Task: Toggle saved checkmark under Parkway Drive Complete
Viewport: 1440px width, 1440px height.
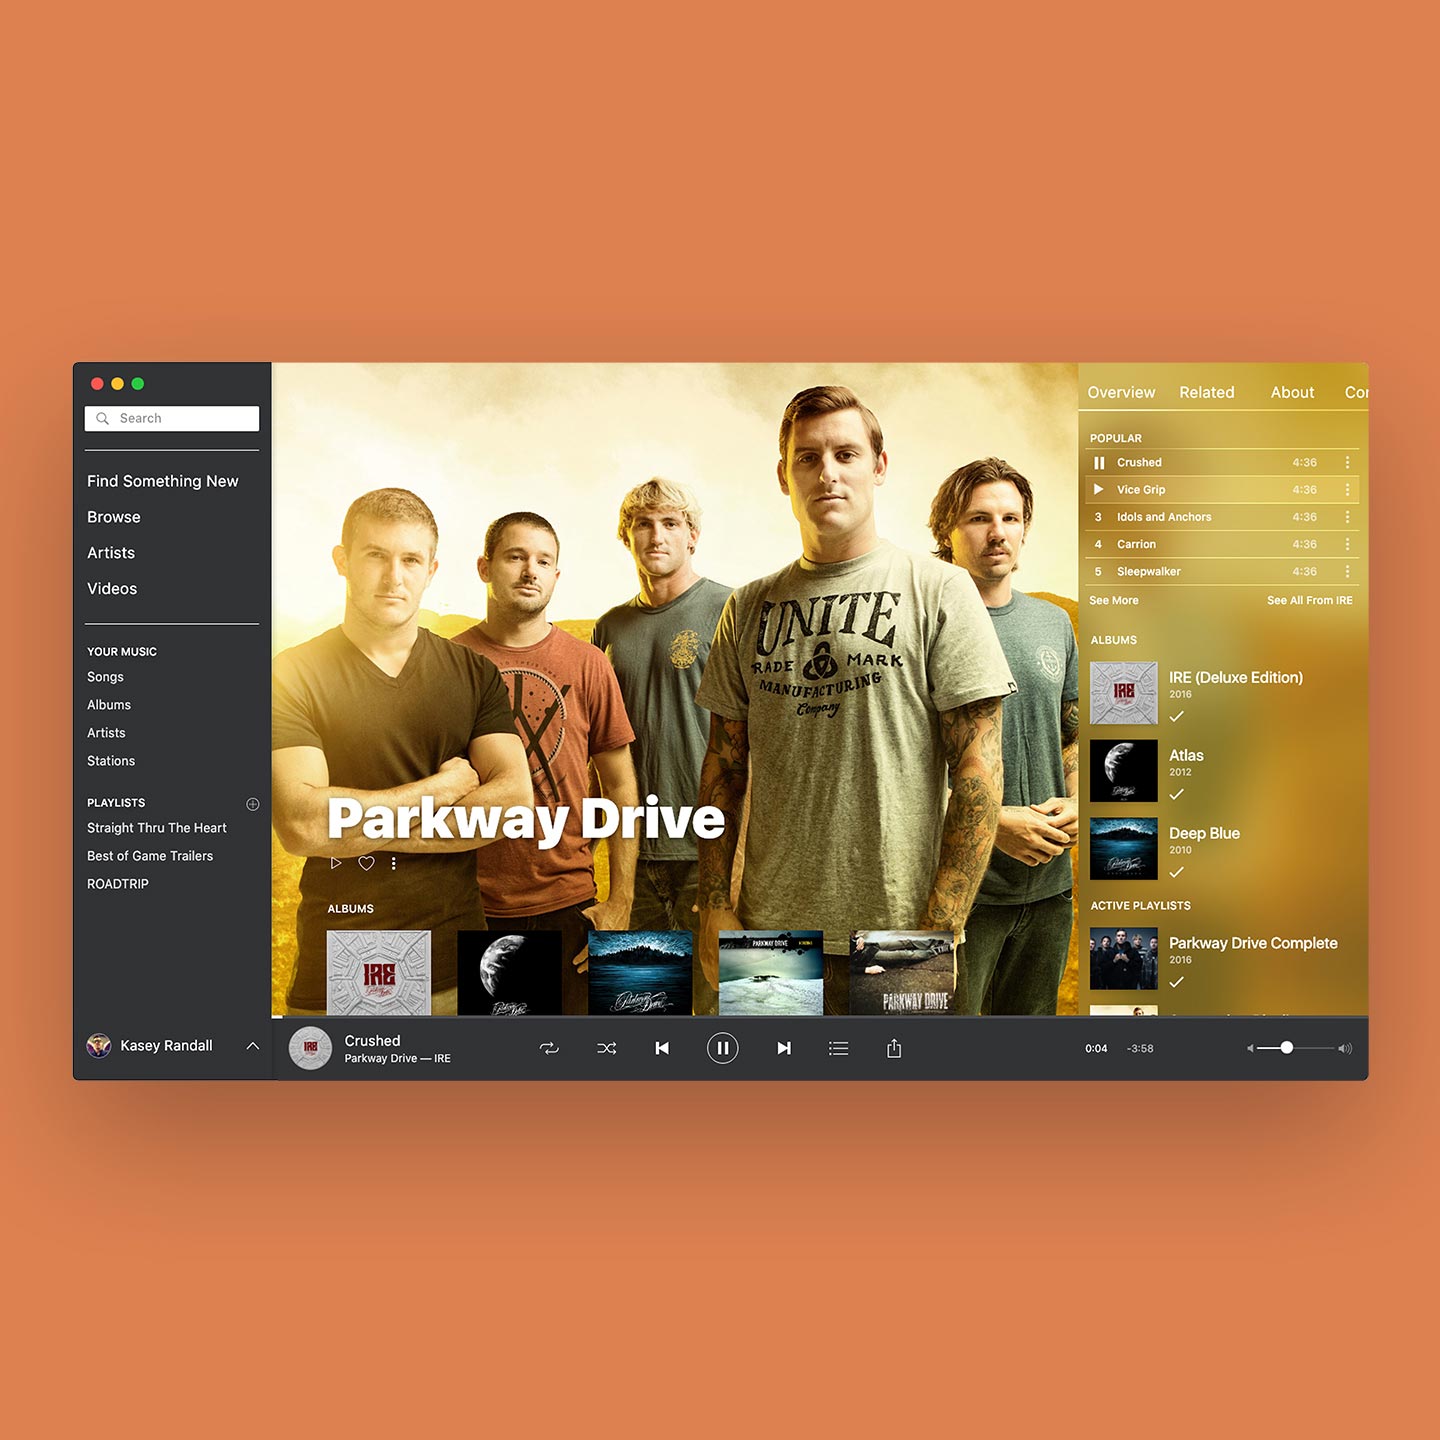Action: (1177, 982)
